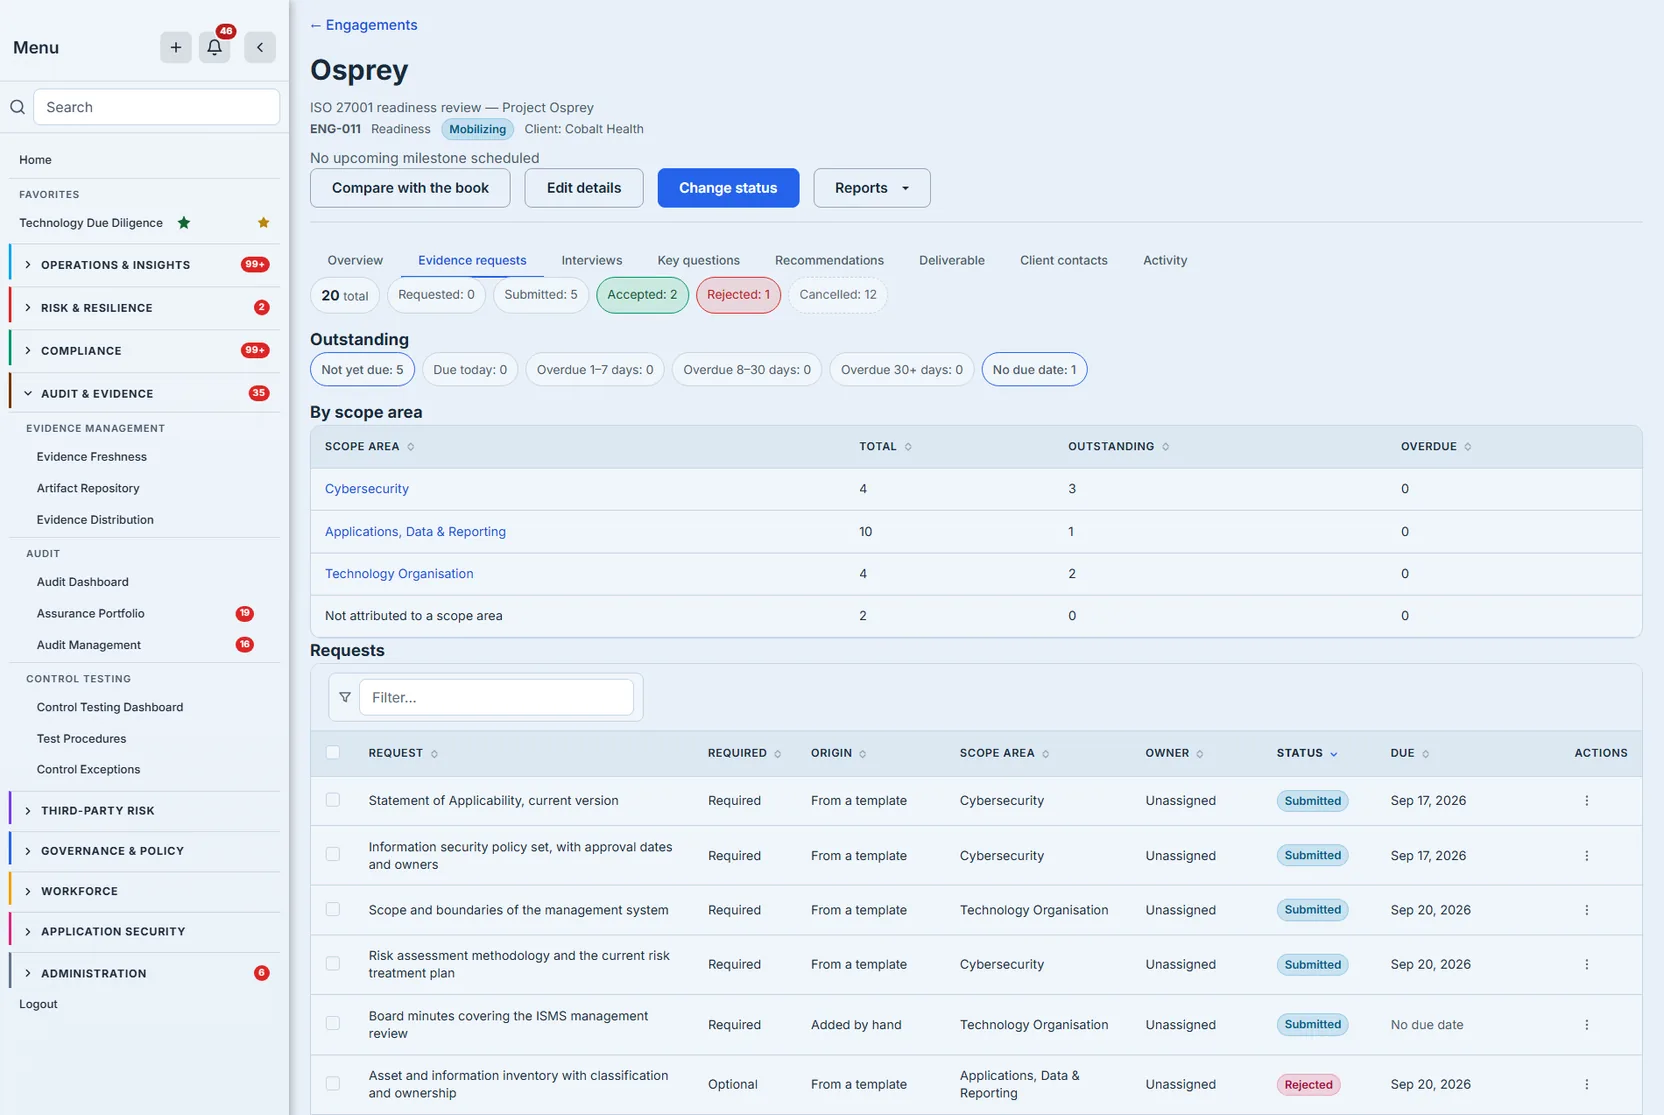Open actions menu for Asset and information inventory row

1586,1085
